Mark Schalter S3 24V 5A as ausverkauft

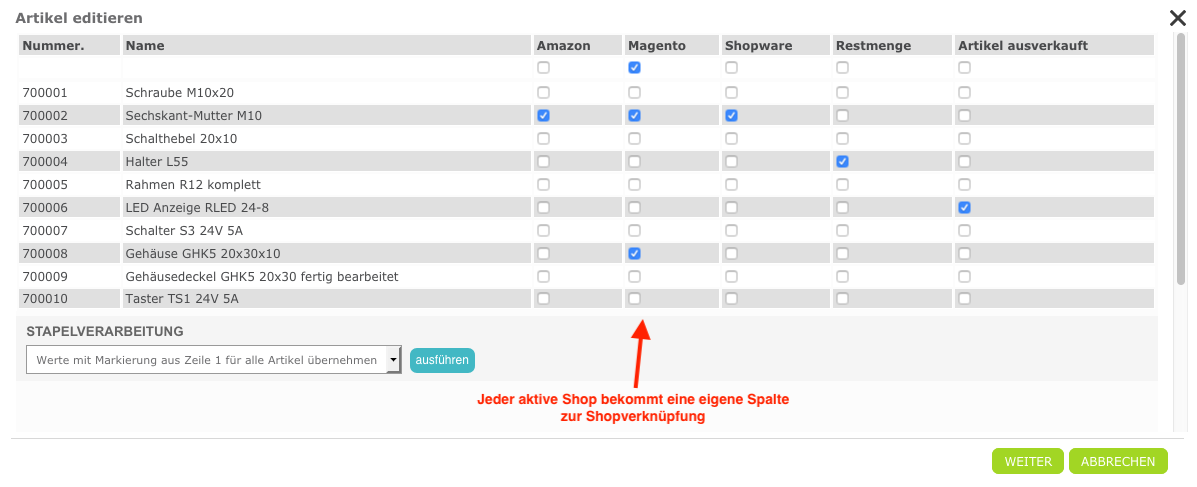pos(964,231)
